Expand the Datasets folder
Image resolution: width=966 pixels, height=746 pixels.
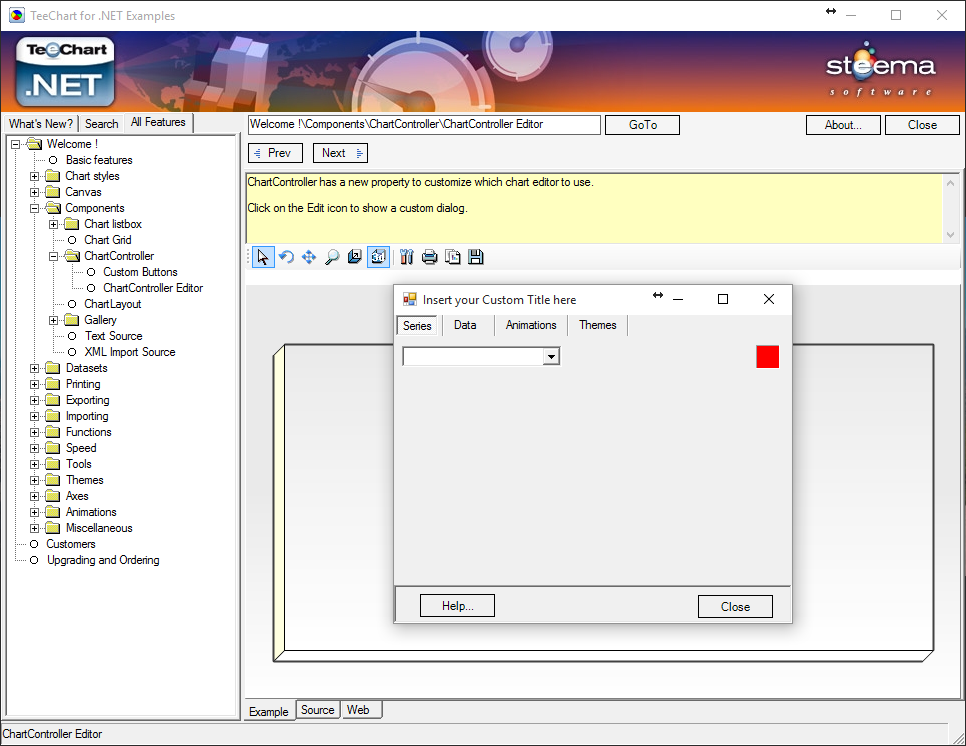34,368
